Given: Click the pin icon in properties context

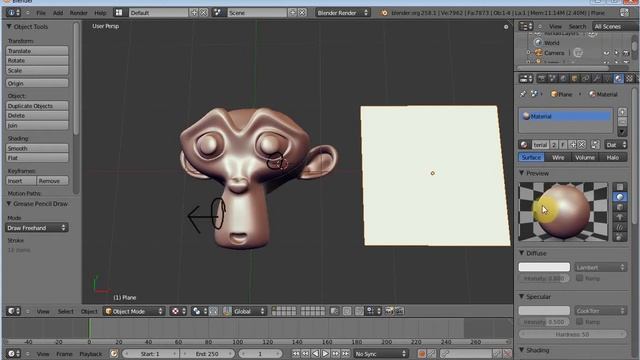Looking at the screenshot, I should point(523,94).
